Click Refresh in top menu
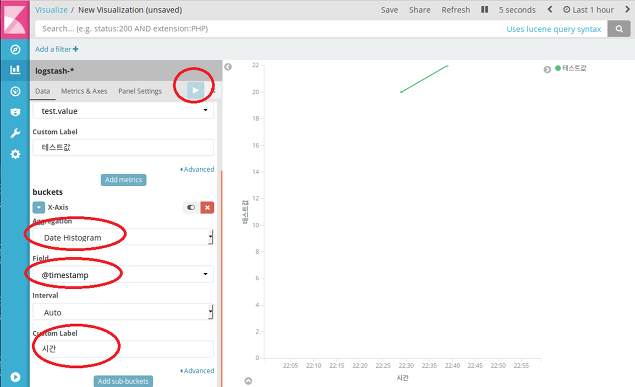635x387 pixels. (x=456, y=10)
